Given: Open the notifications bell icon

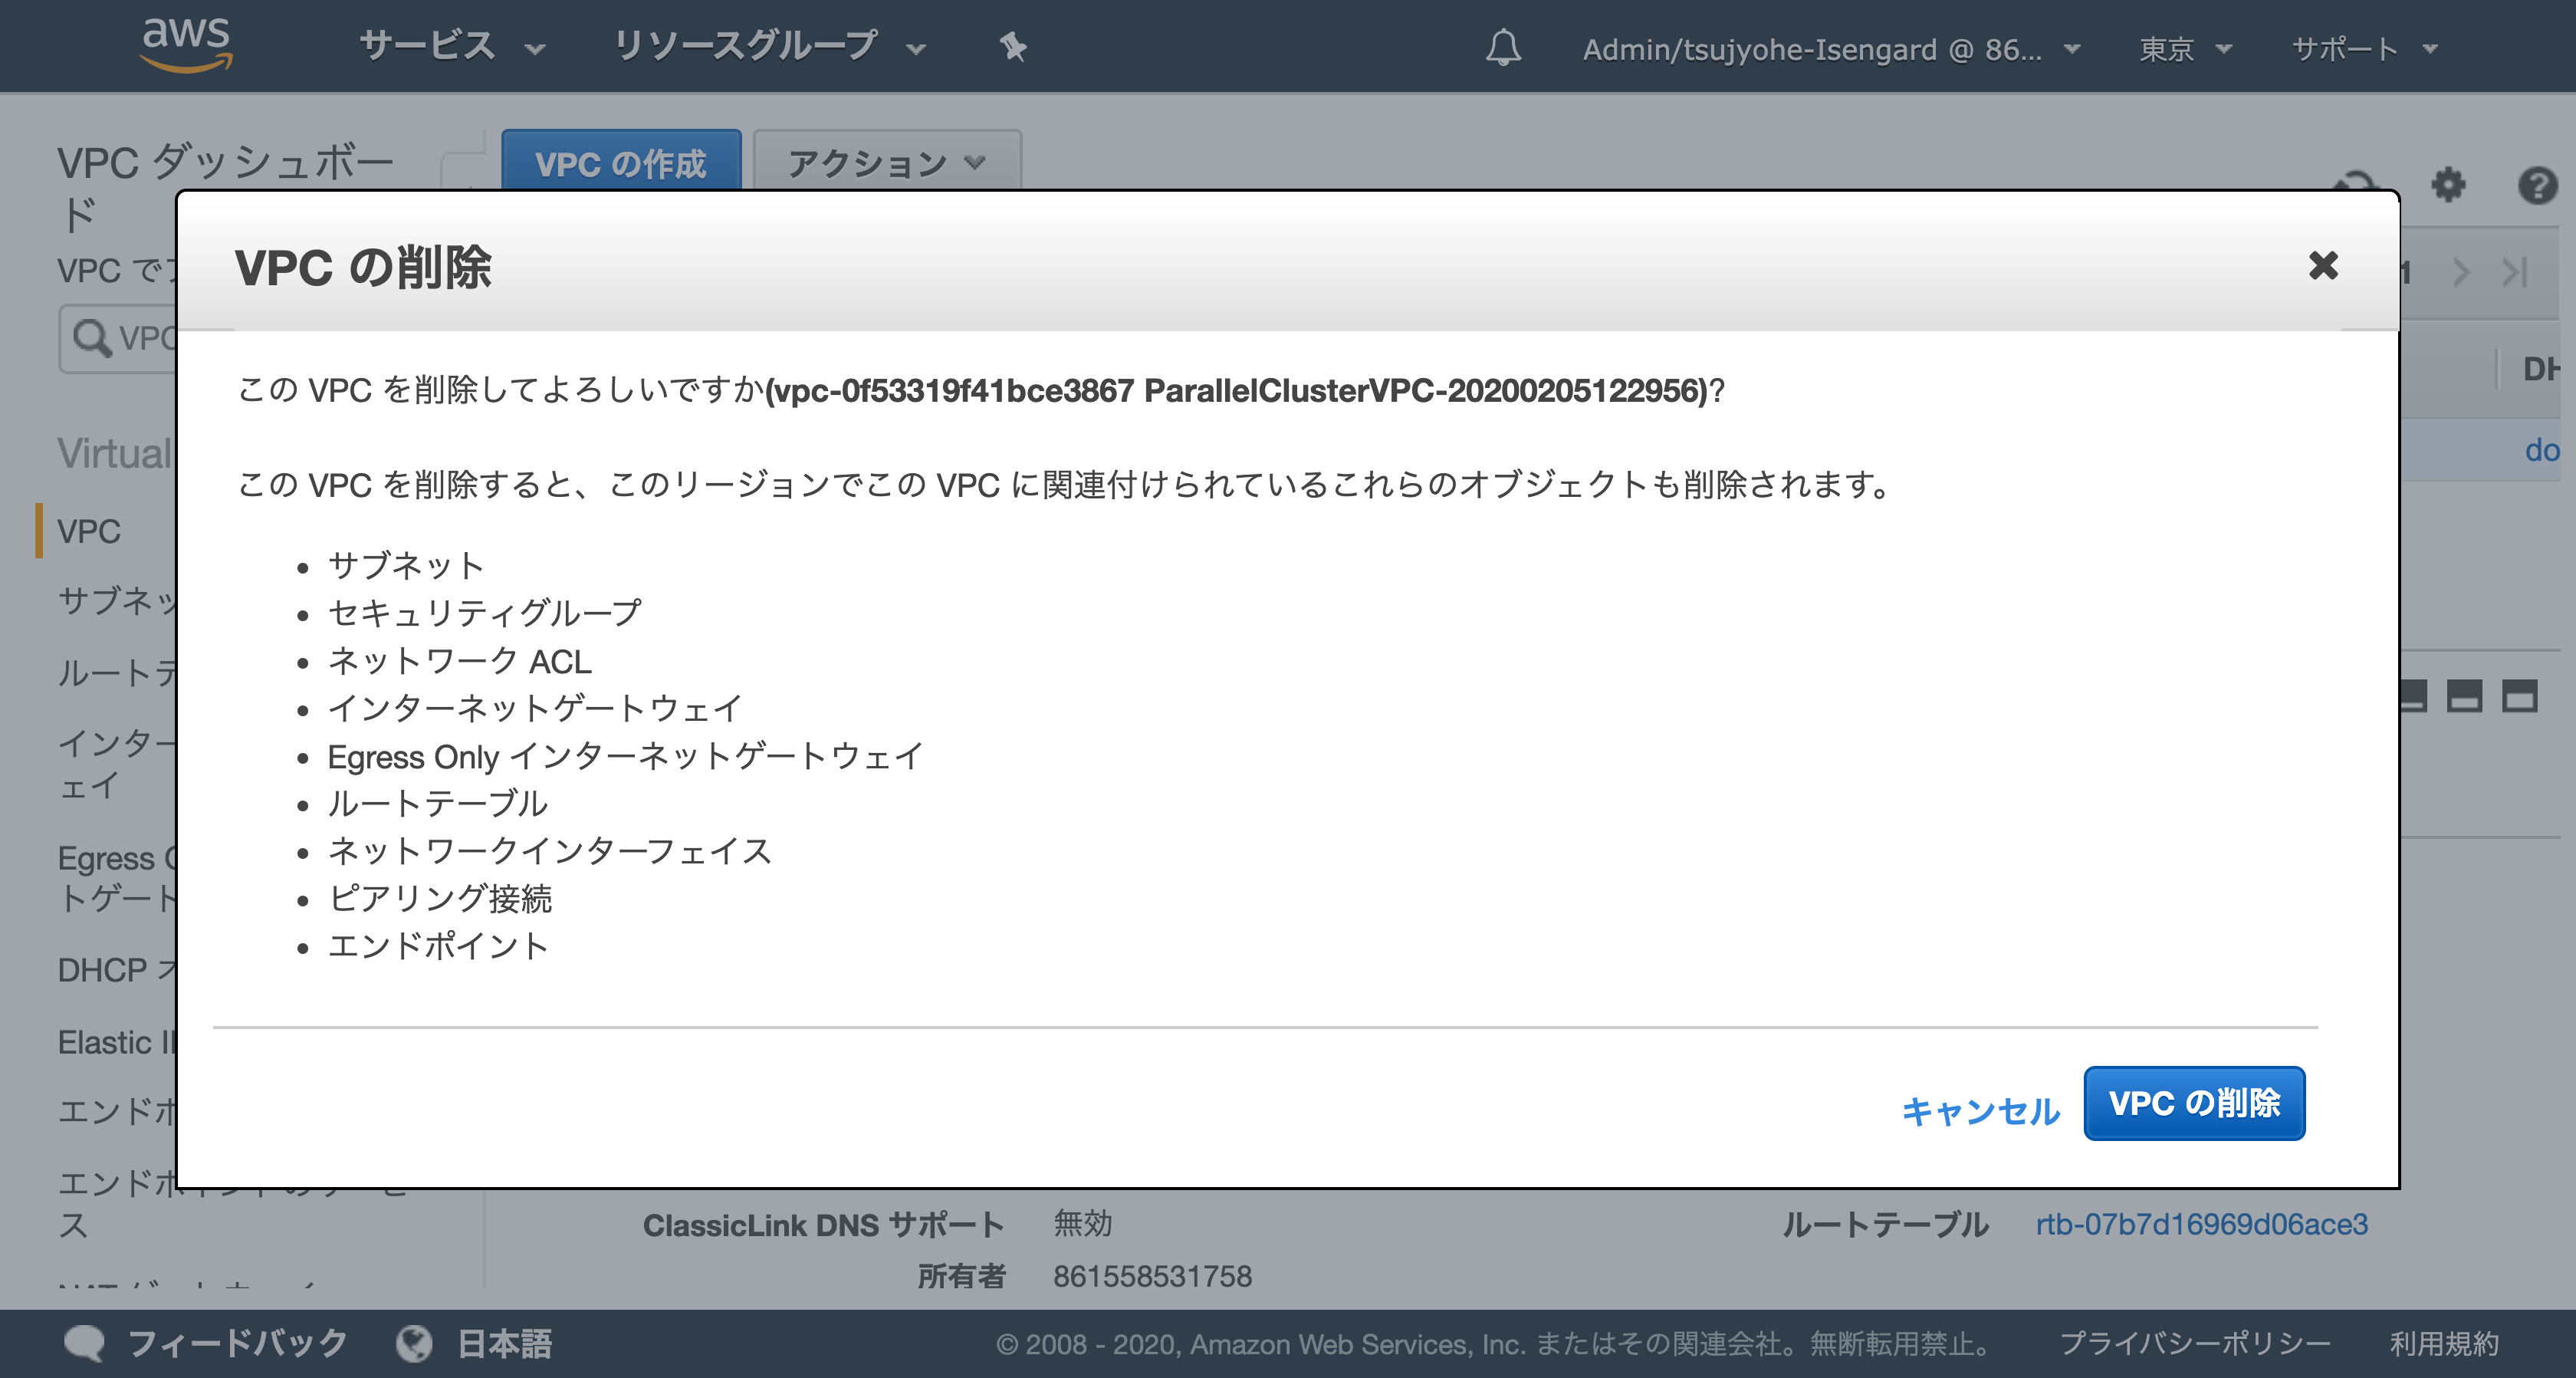Looking at the screenshot, I should click(1503, 48).
